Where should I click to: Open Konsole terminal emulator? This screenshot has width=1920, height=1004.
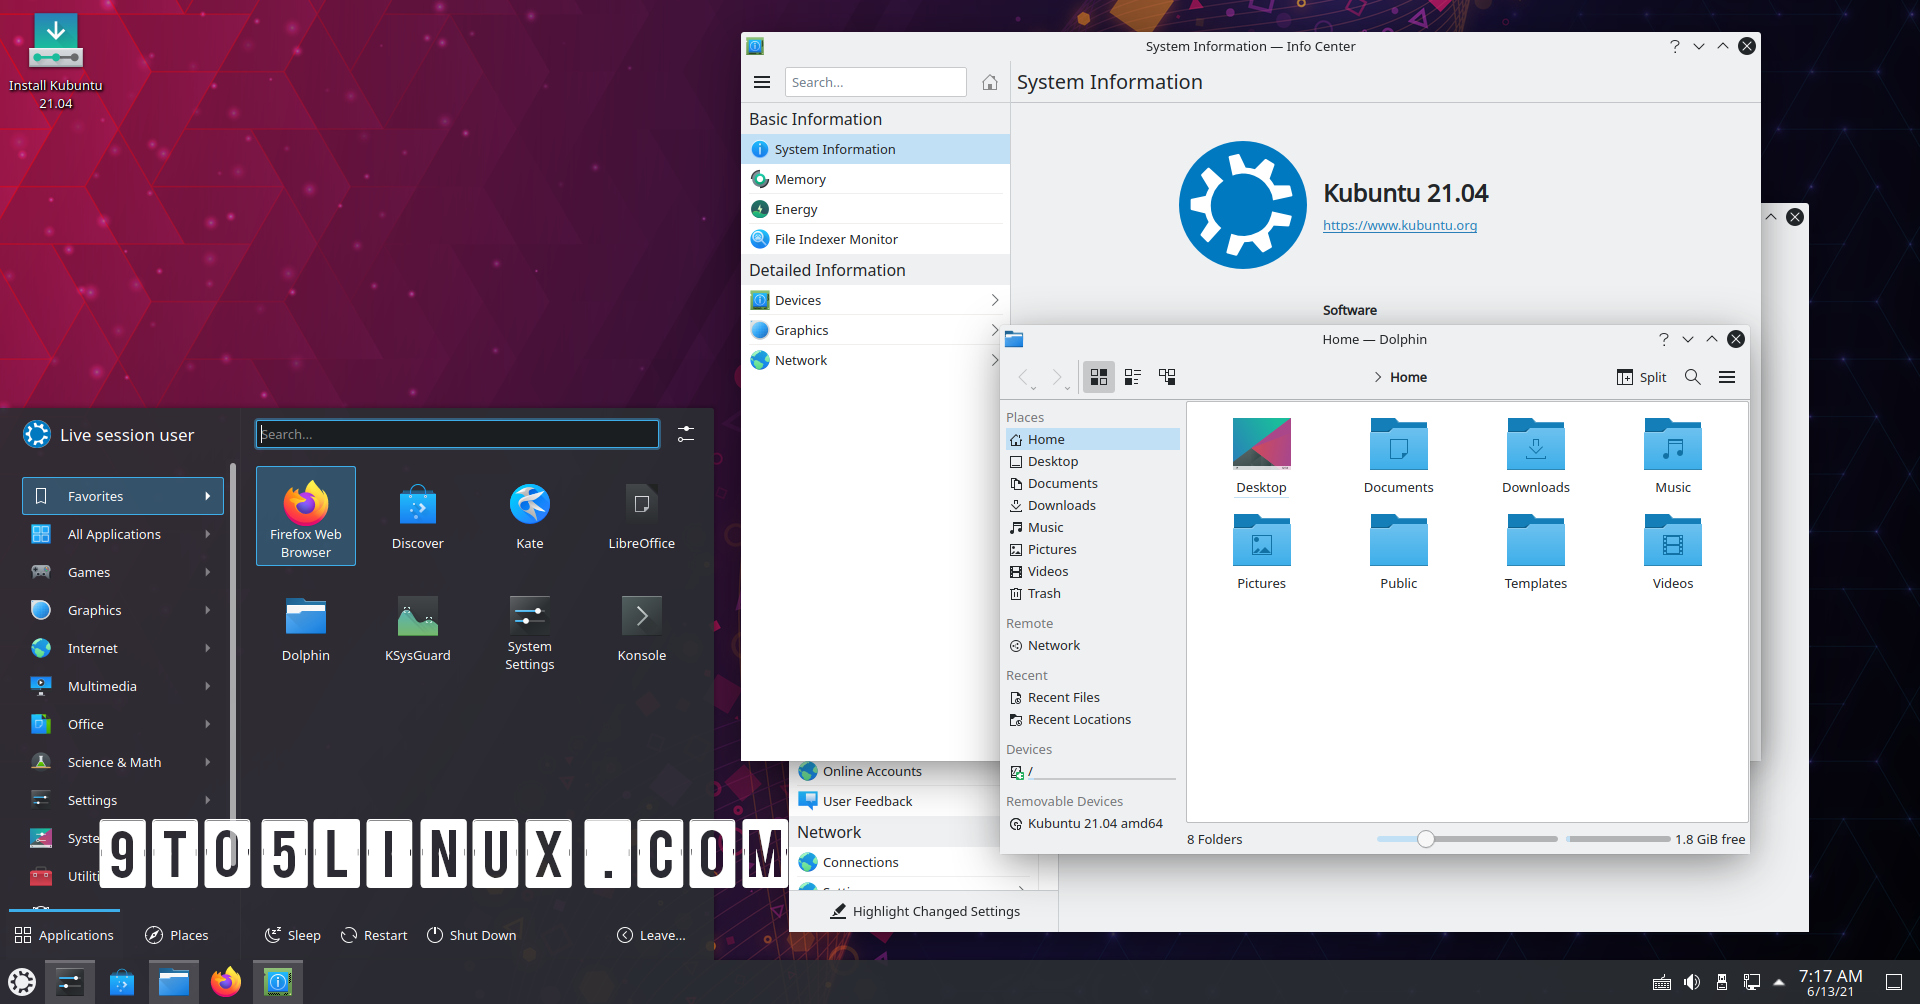point(641,627)
